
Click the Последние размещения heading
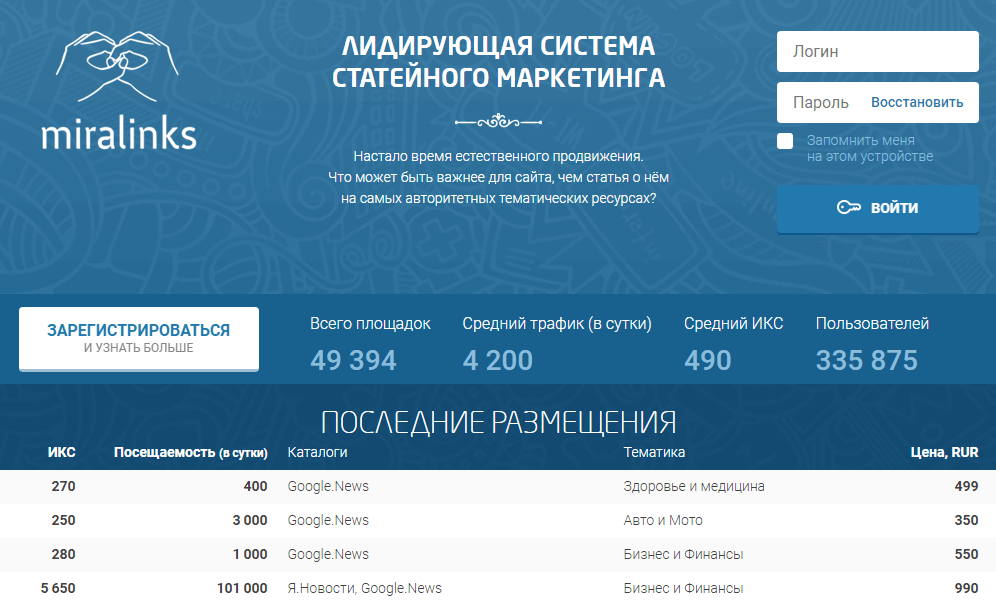(x=498, y=422)
